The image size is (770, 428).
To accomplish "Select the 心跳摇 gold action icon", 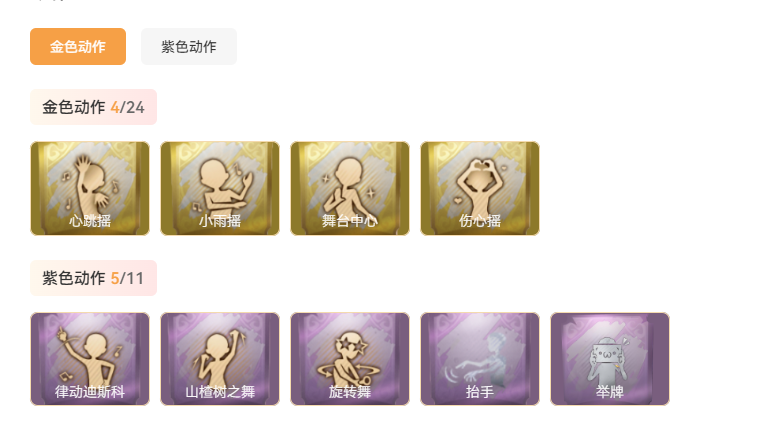I will click(x=90, y=188).
